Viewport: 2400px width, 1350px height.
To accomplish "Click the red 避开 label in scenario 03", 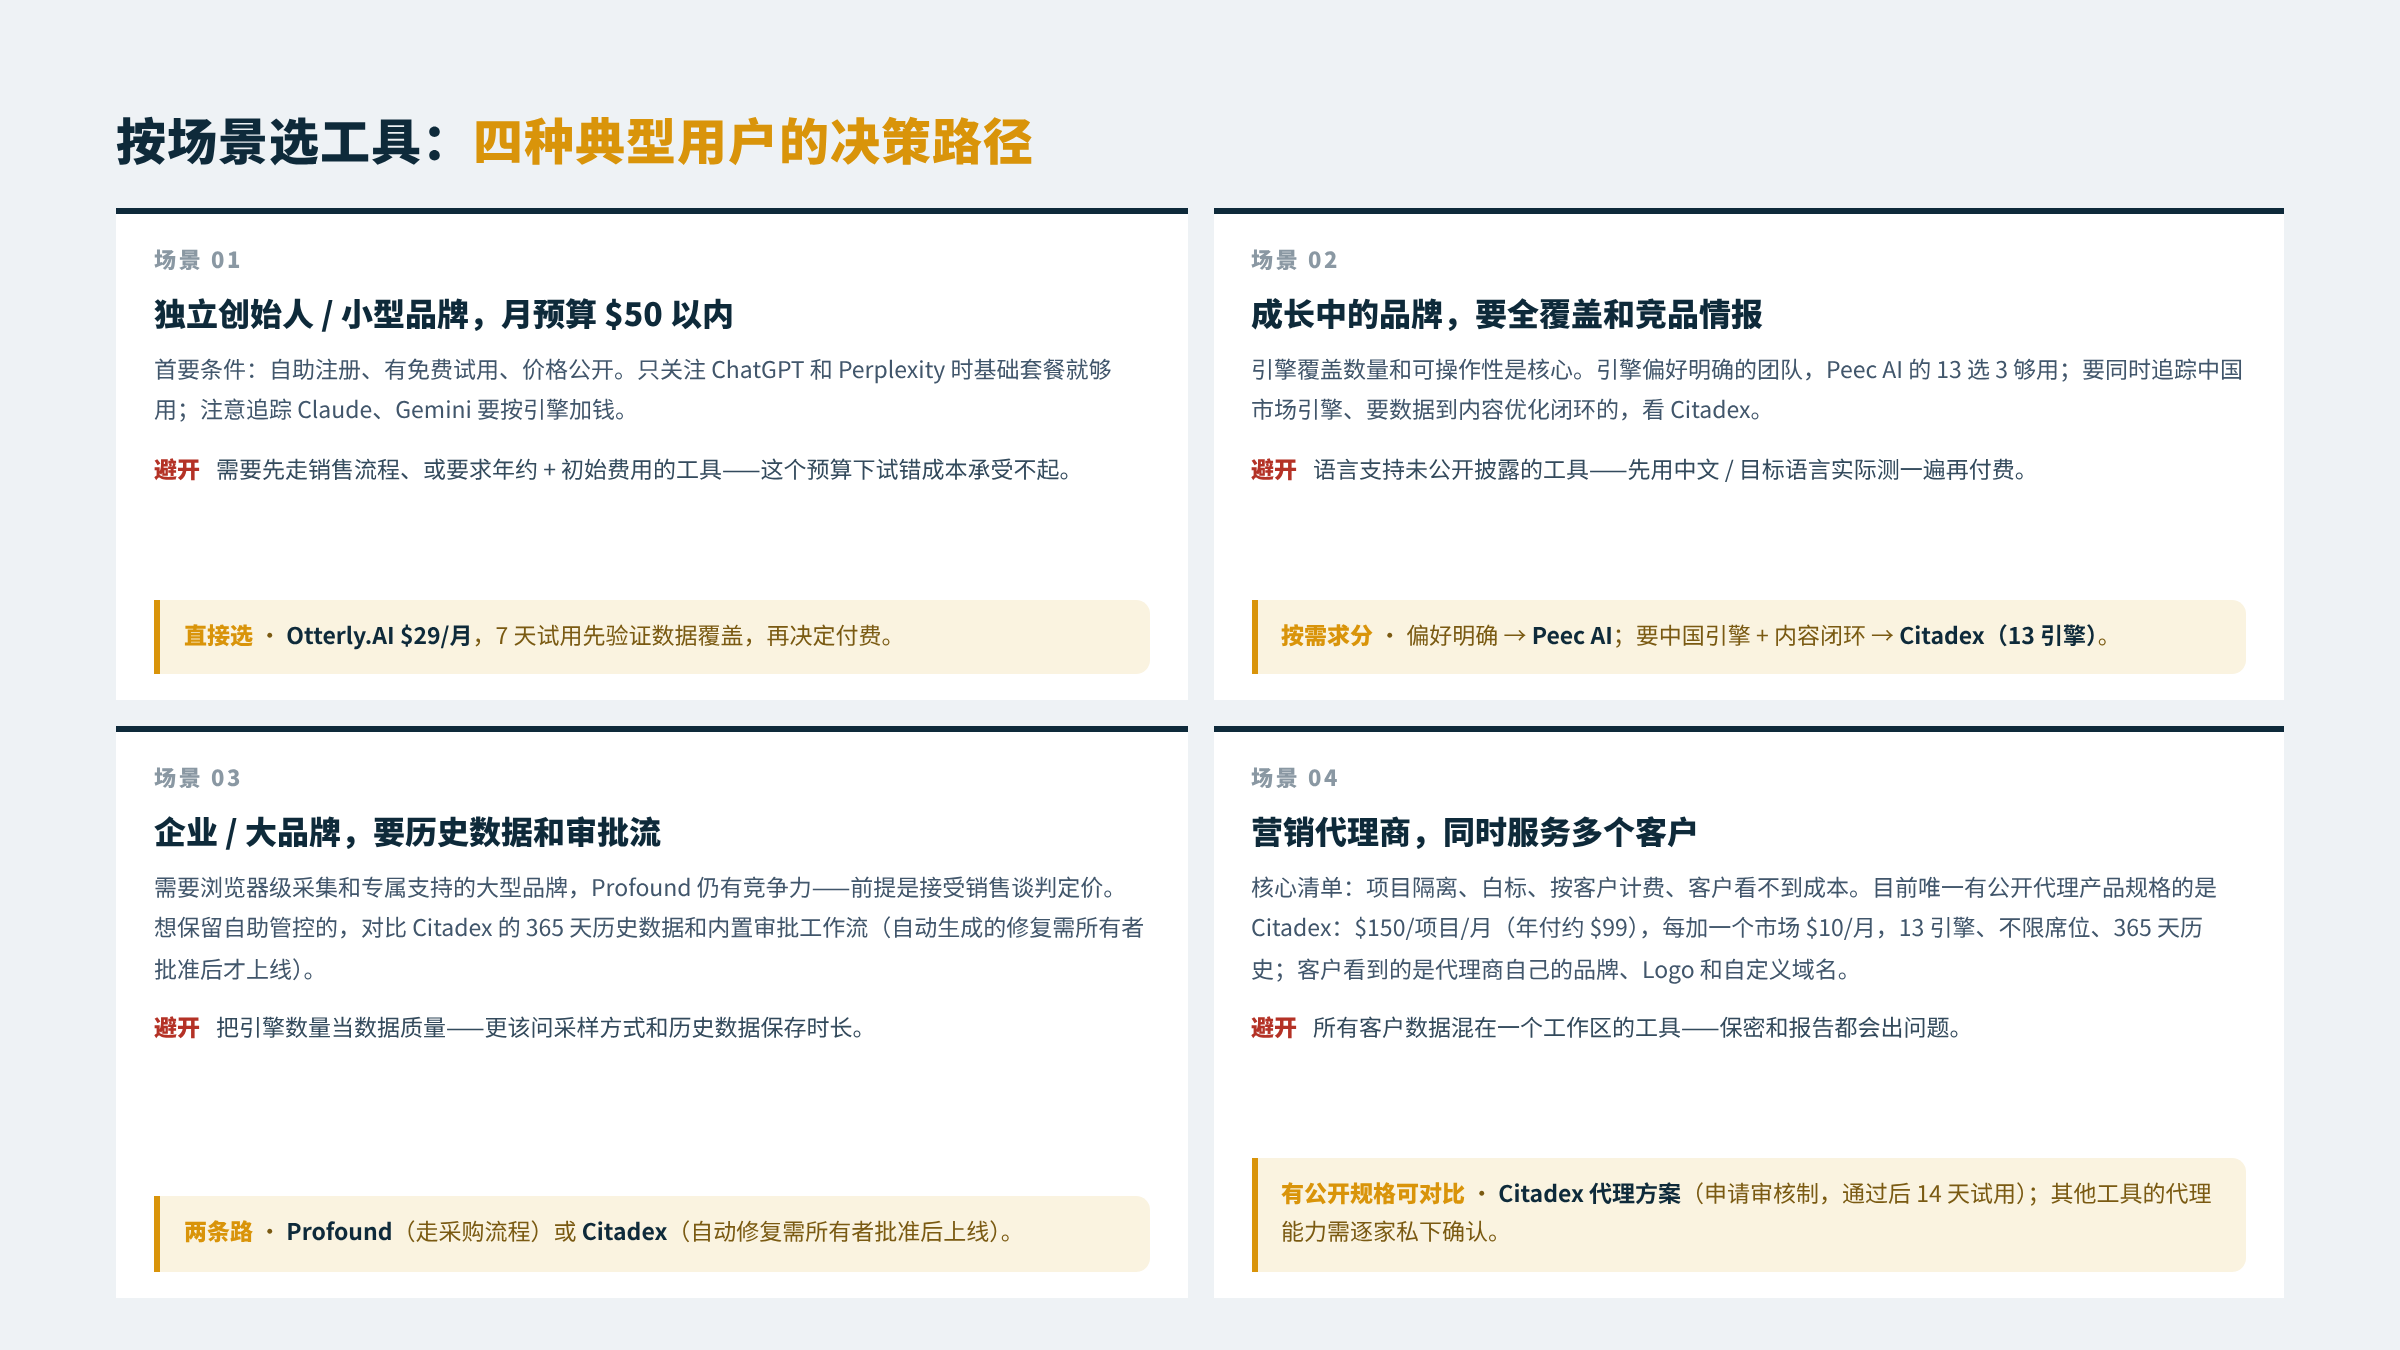I will (177, 1028).
